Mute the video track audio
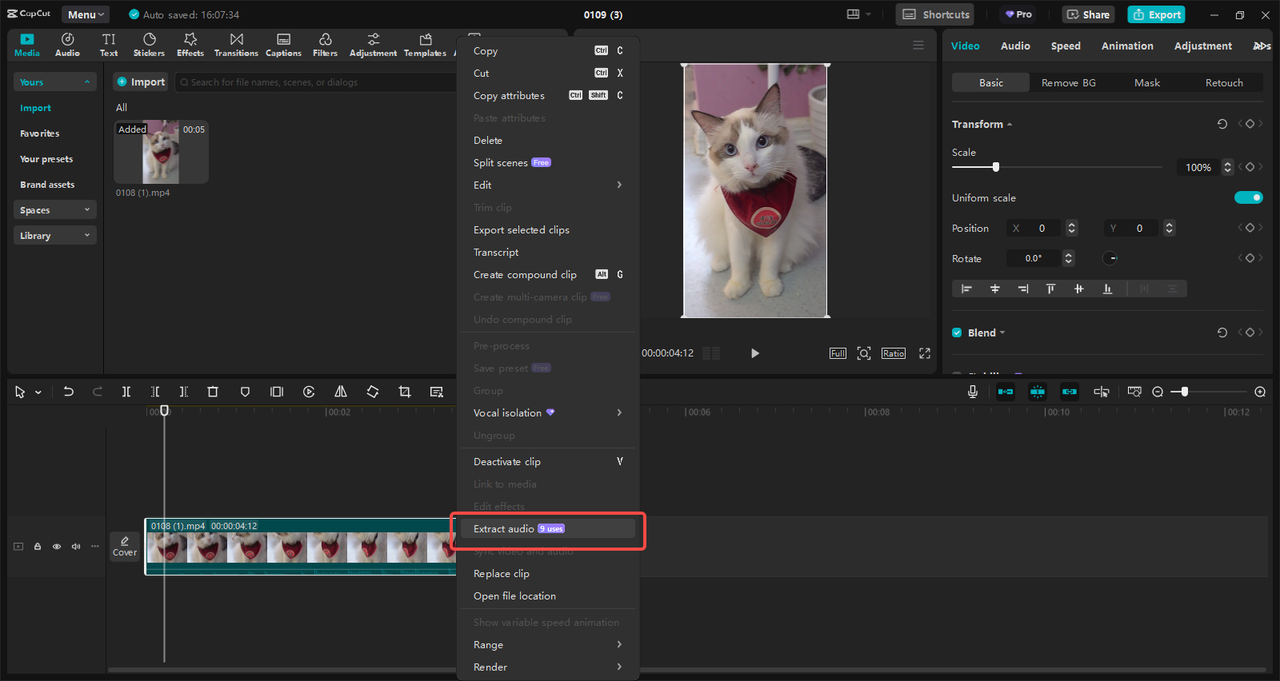Viewport: 1280px width, 681px height. pos(76,546)
